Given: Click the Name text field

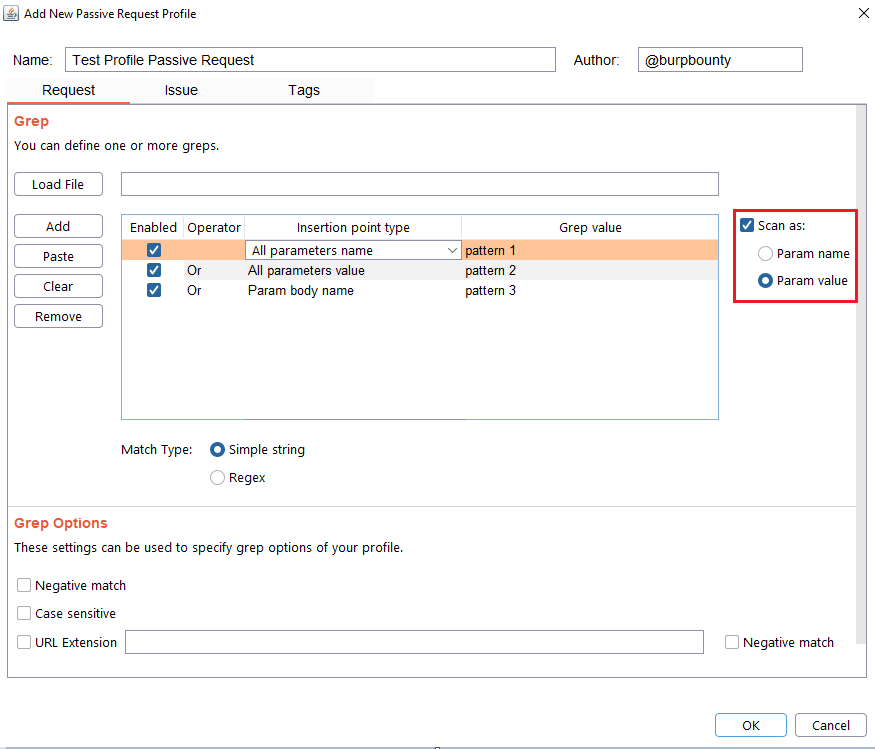Looking at the screenshot, I should tap(310, 60).
